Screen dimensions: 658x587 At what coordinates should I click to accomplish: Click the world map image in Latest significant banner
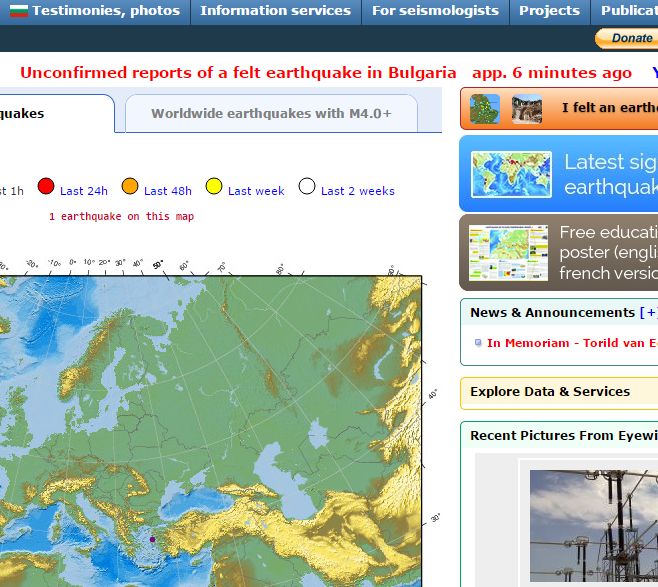click(x=511, y=174)
